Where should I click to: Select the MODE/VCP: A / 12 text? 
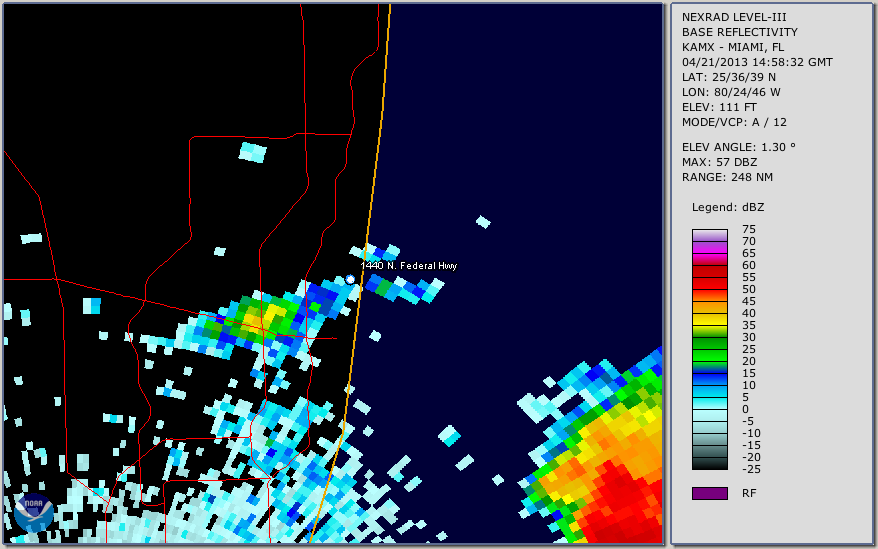(734, 122)
